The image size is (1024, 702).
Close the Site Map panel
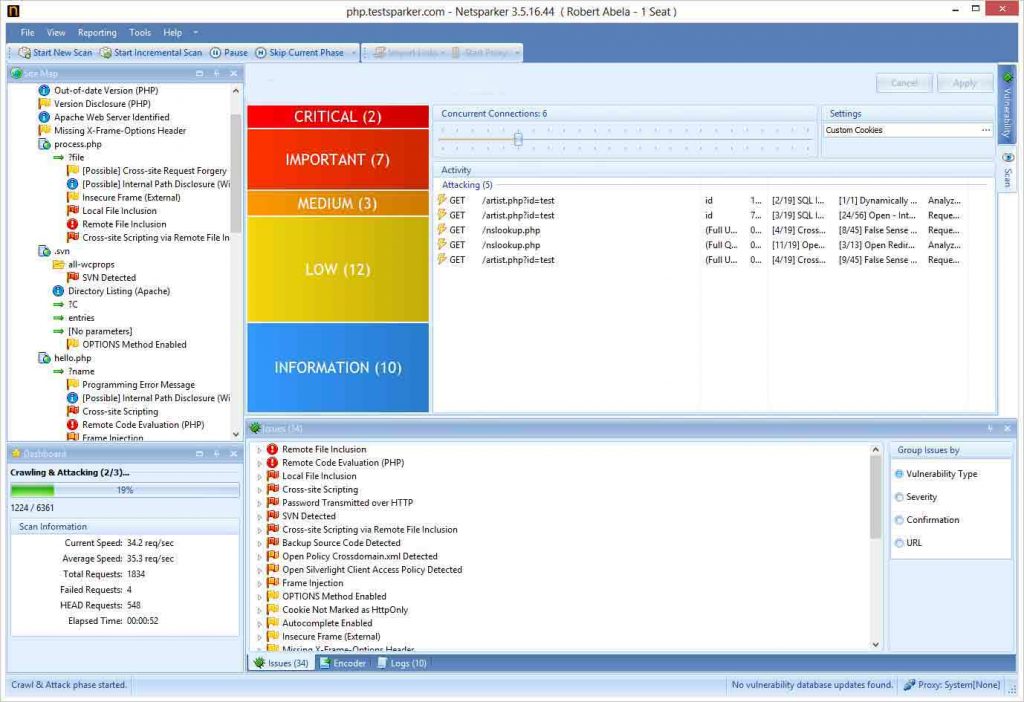click(233, 73)
